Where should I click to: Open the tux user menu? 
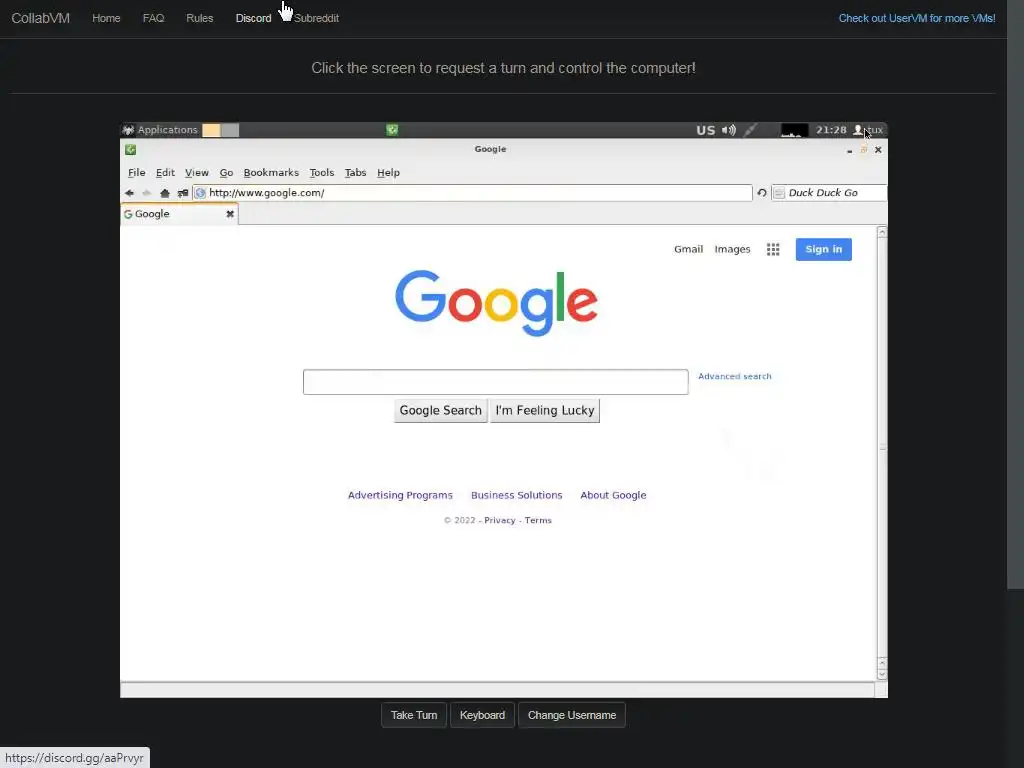coord(868,130)
